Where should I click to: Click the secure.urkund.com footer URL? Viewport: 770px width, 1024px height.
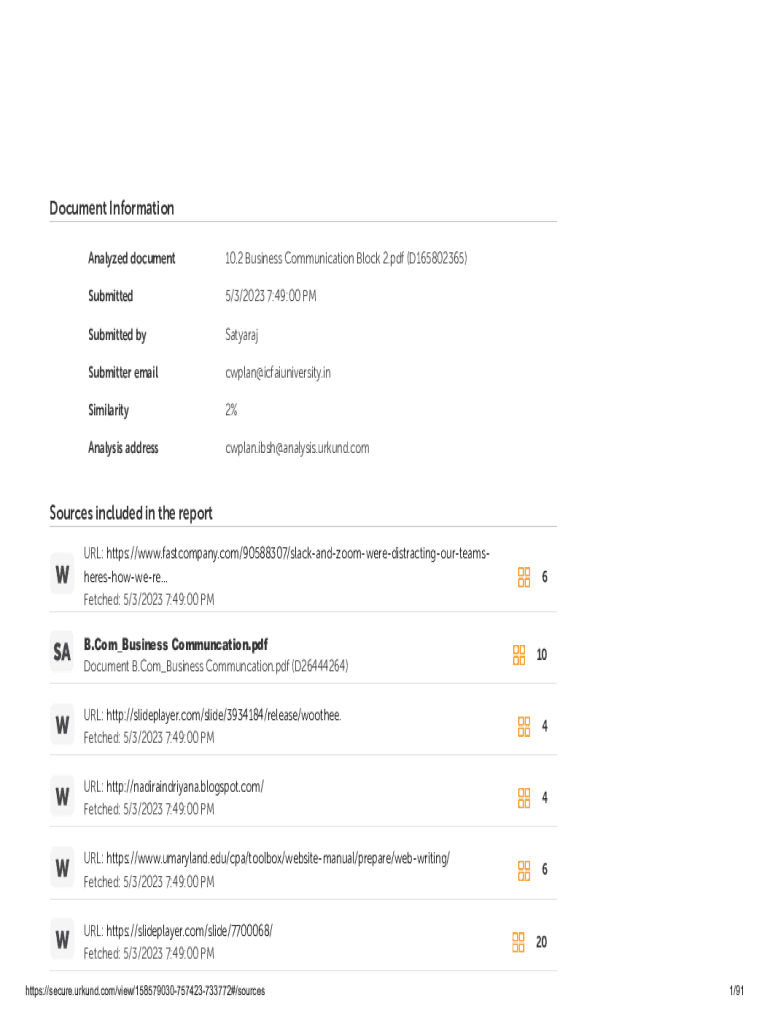(x=145, y=991)
